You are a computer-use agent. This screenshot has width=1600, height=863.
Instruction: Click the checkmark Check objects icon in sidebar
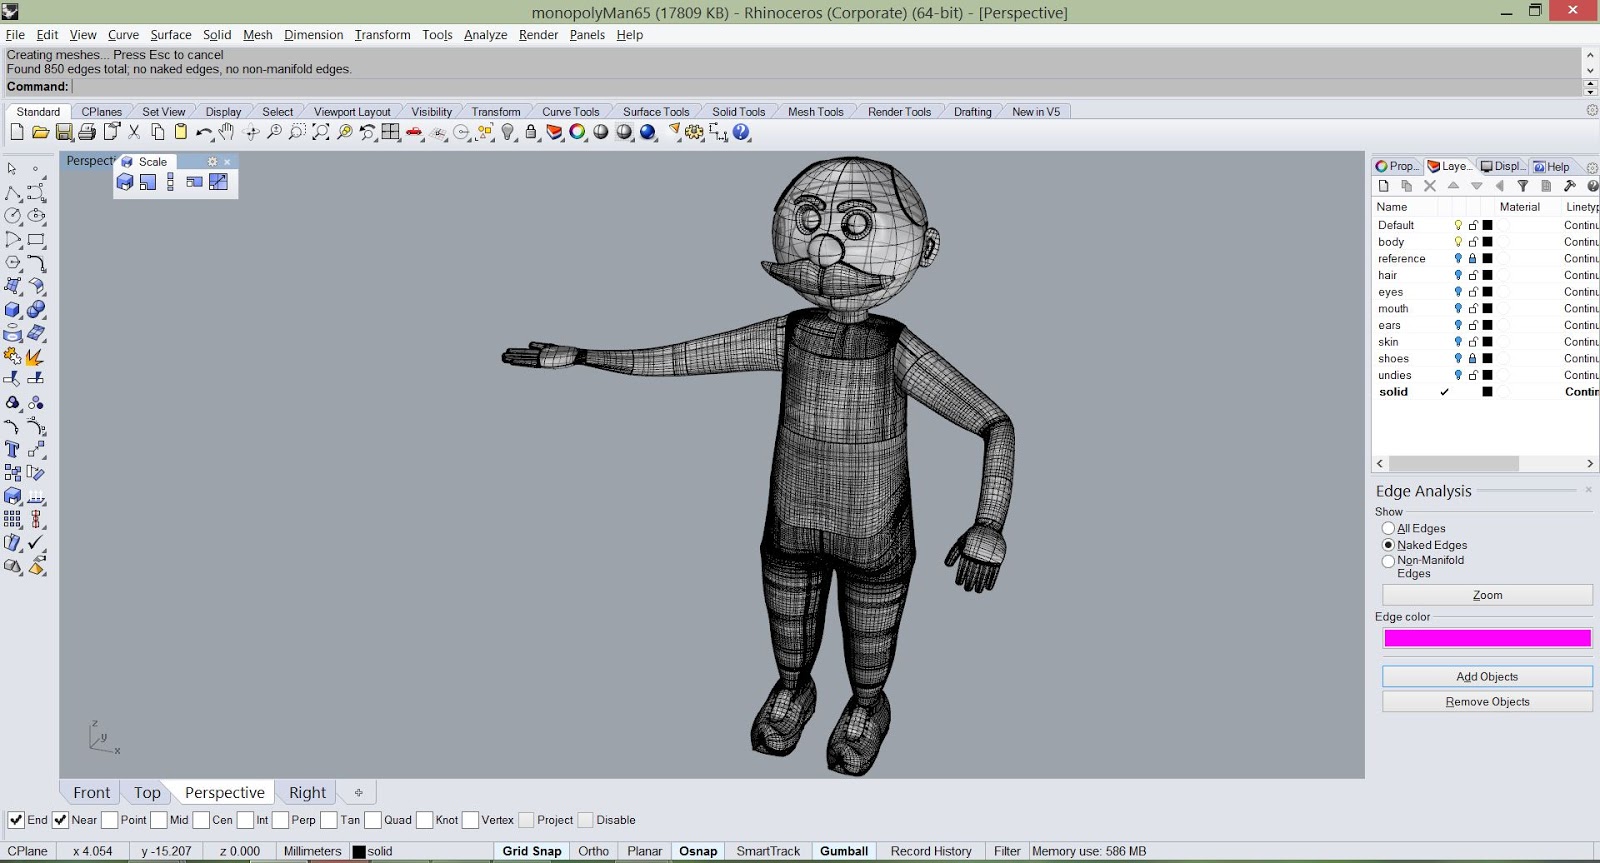(36, 543)
